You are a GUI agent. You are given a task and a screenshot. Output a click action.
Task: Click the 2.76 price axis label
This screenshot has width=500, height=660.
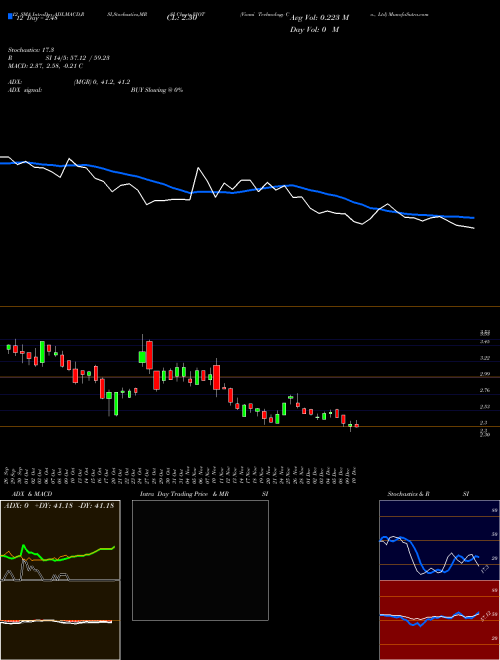click(484, 391)
